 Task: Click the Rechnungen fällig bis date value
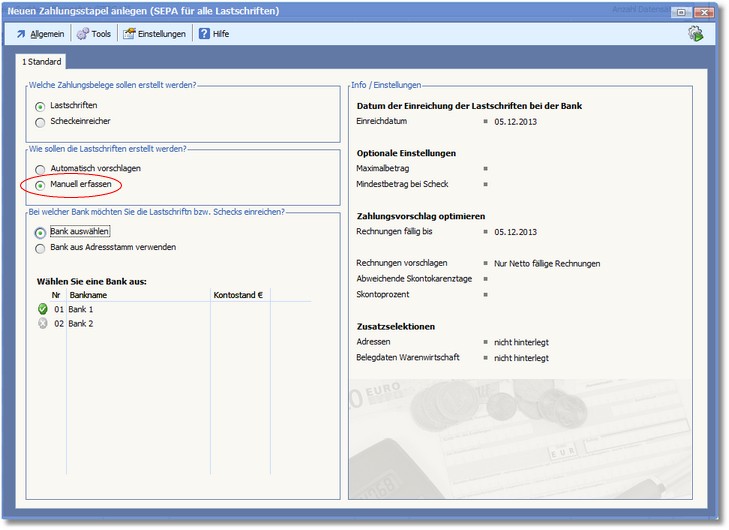point(515,232)
